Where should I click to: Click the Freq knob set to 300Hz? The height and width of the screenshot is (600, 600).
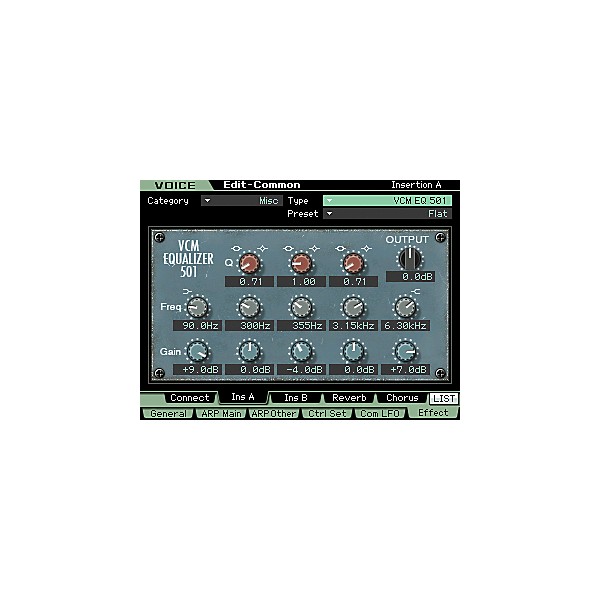249,307
